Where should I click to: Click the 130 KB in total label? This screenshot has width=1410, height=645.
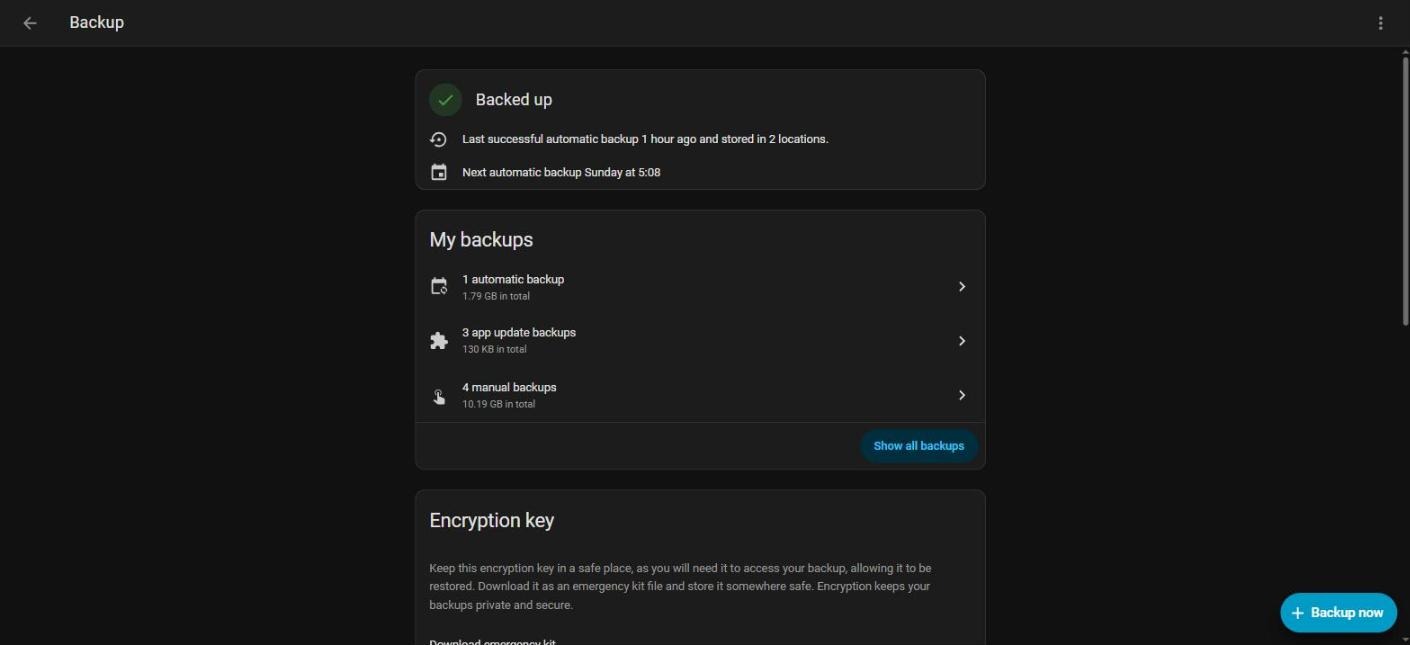coord(494,350)
